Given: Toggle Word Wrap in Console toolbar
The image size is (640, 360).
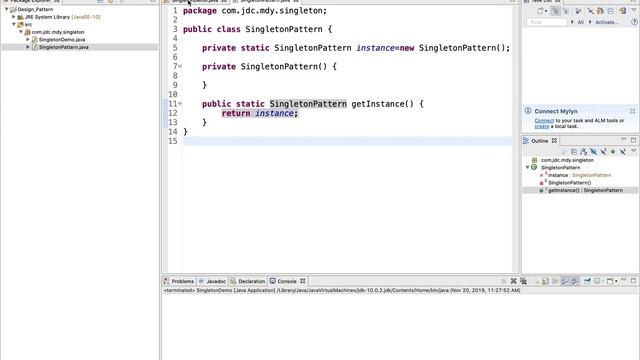Looking at the screenshot, I should pyautogui.click(x=555, y=281).
